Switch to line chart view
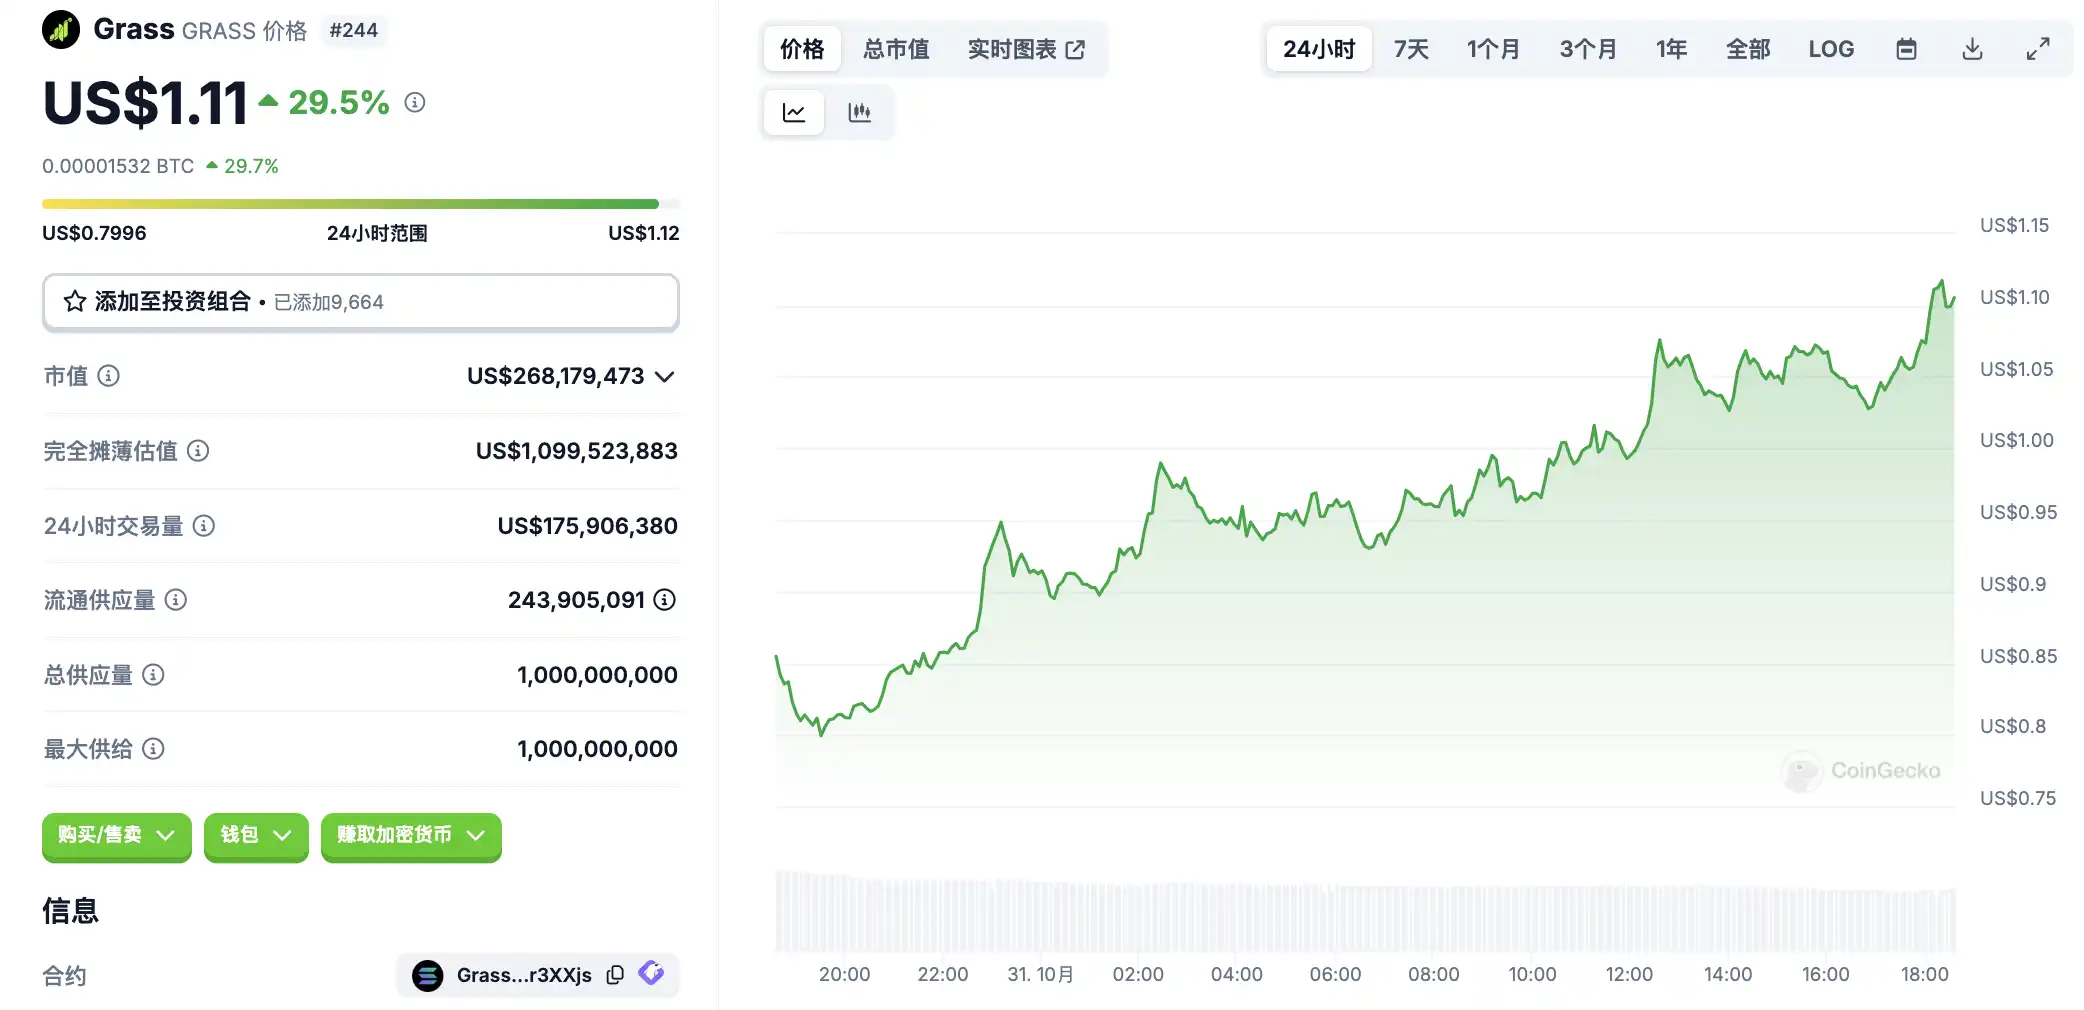This screenshot has height=1010, width=2084. pyautogui.click(x=794, y=112)
